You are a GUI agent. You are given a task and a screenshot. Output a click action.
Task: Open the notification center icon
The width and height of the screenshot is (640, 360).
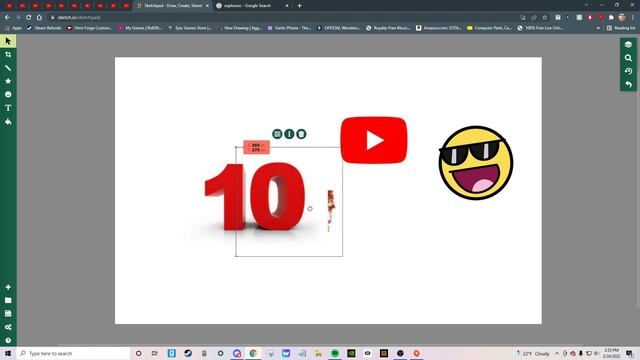(x=629, y=353)
